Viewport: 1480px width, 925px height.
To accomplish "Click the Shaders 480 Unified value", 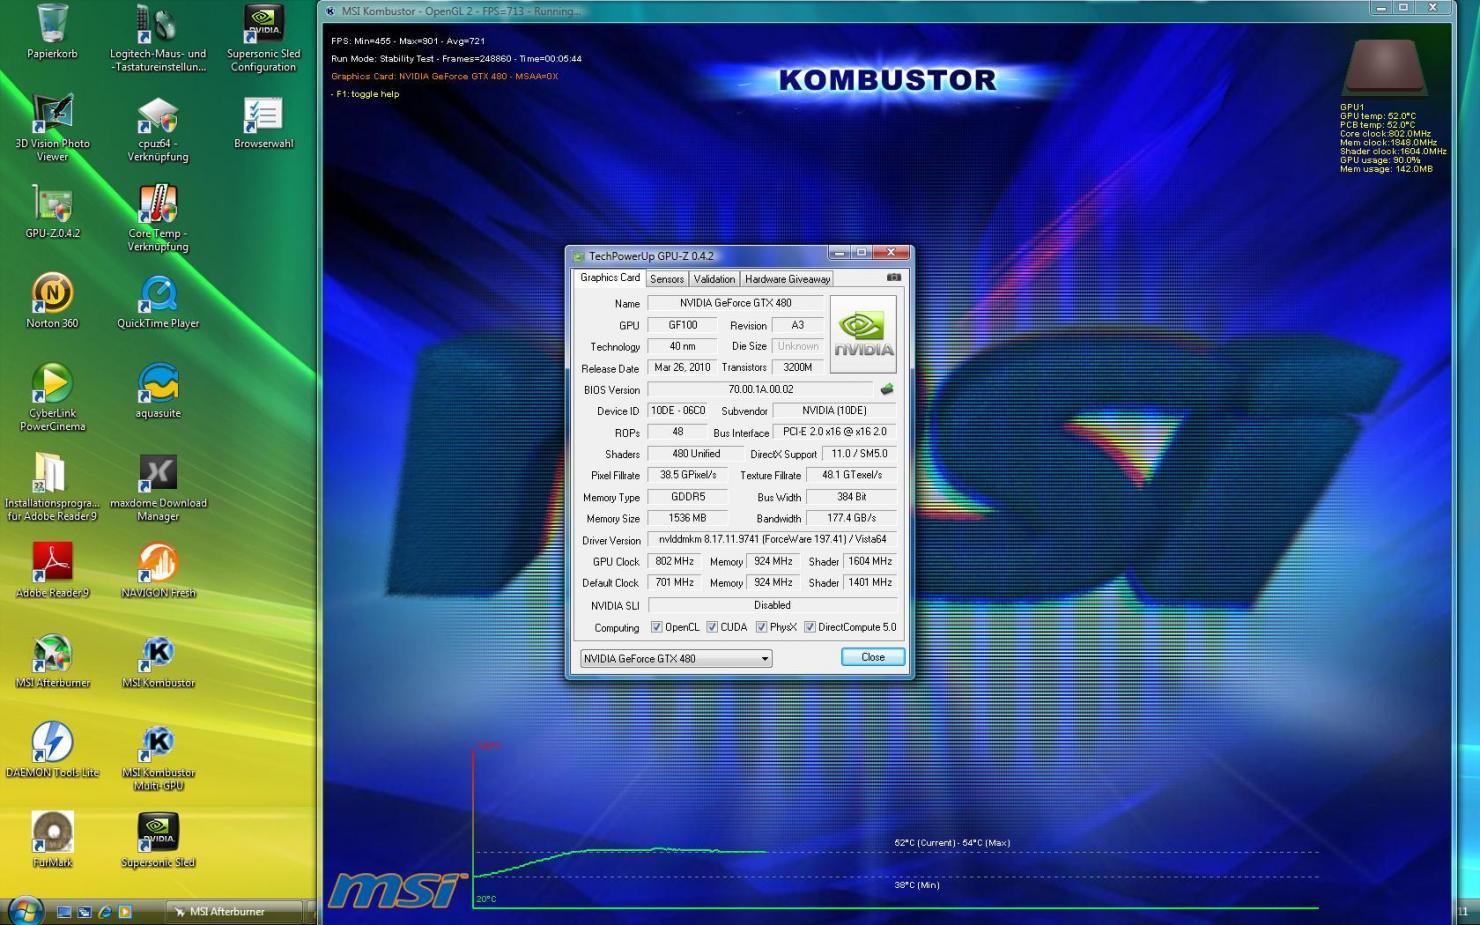I will [696, 453].
